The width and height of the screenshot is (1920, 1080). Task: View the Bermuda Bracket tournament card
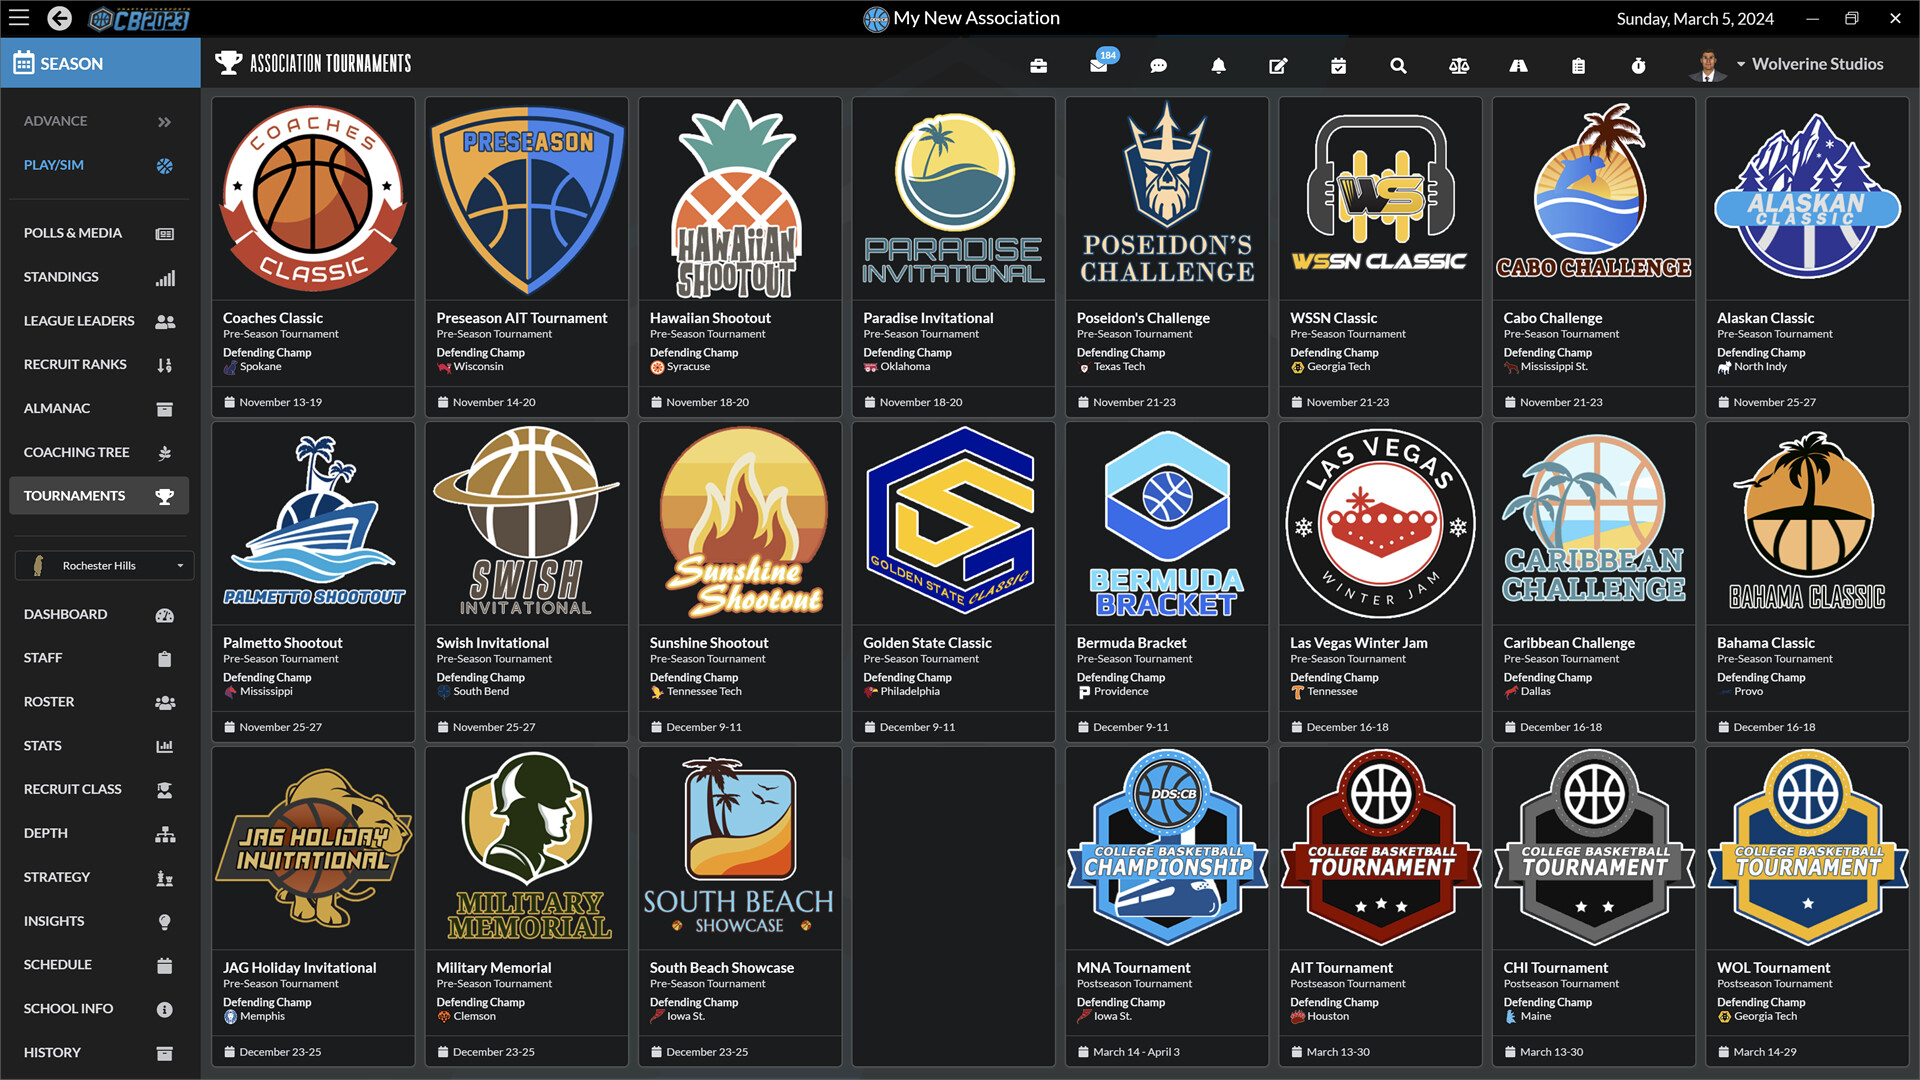coord(1166,580)
